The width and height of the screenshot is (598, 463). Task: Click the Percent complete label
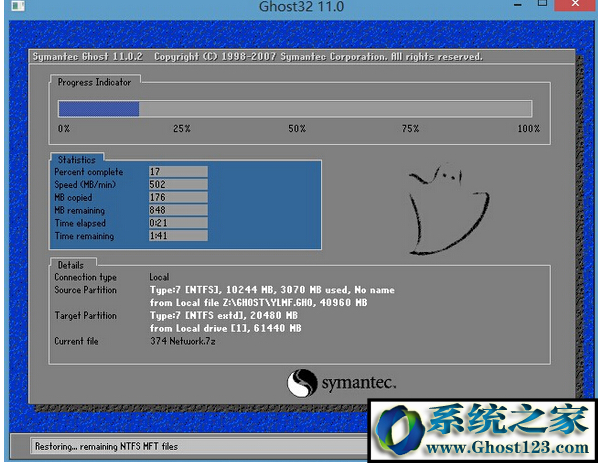(88, 172)
